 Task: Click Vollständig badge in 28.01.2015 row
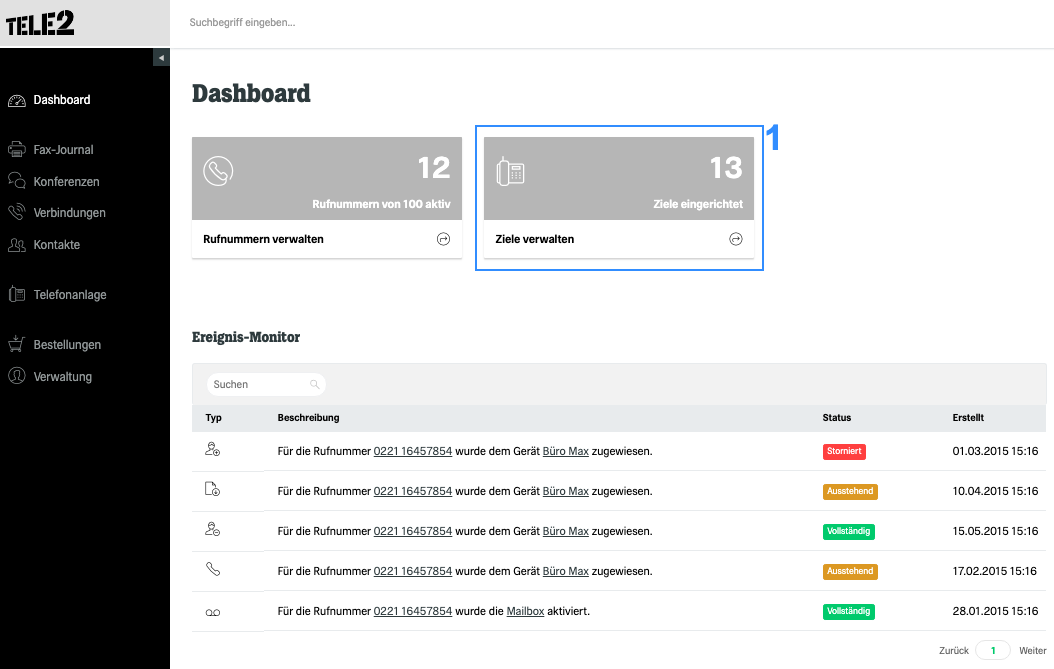point(848,611)
